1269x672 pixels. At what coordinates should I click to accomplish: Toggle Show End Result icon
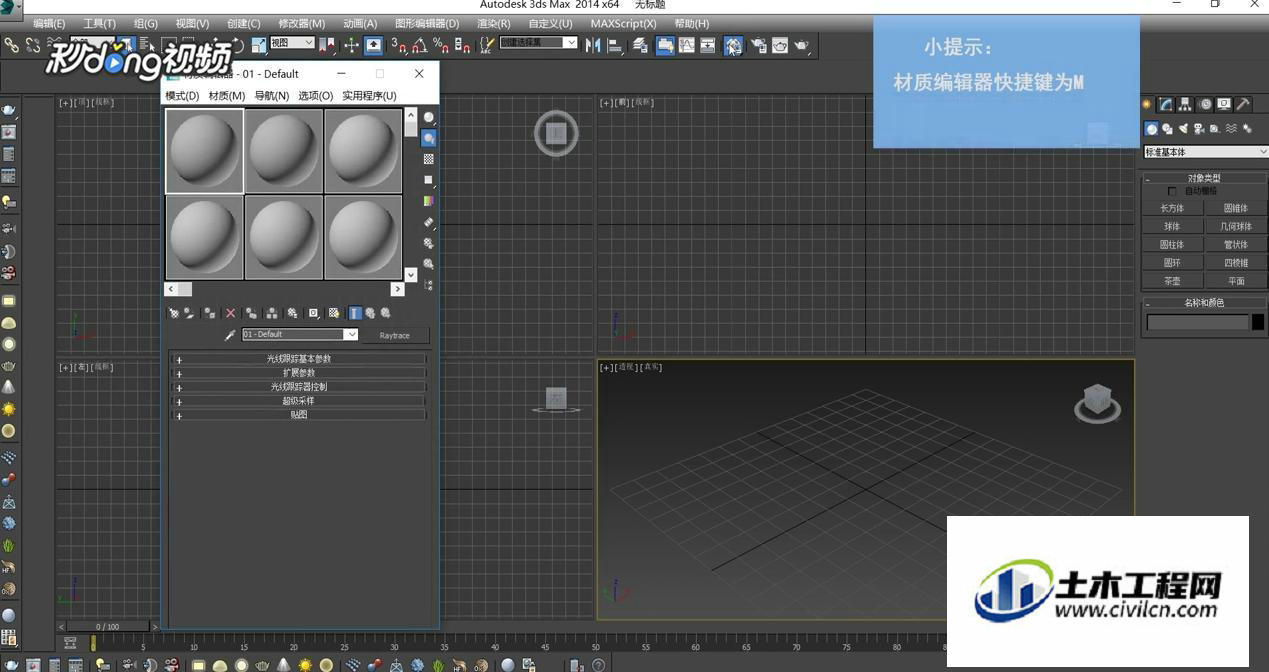pyautogui.click(x=355, y=313)
